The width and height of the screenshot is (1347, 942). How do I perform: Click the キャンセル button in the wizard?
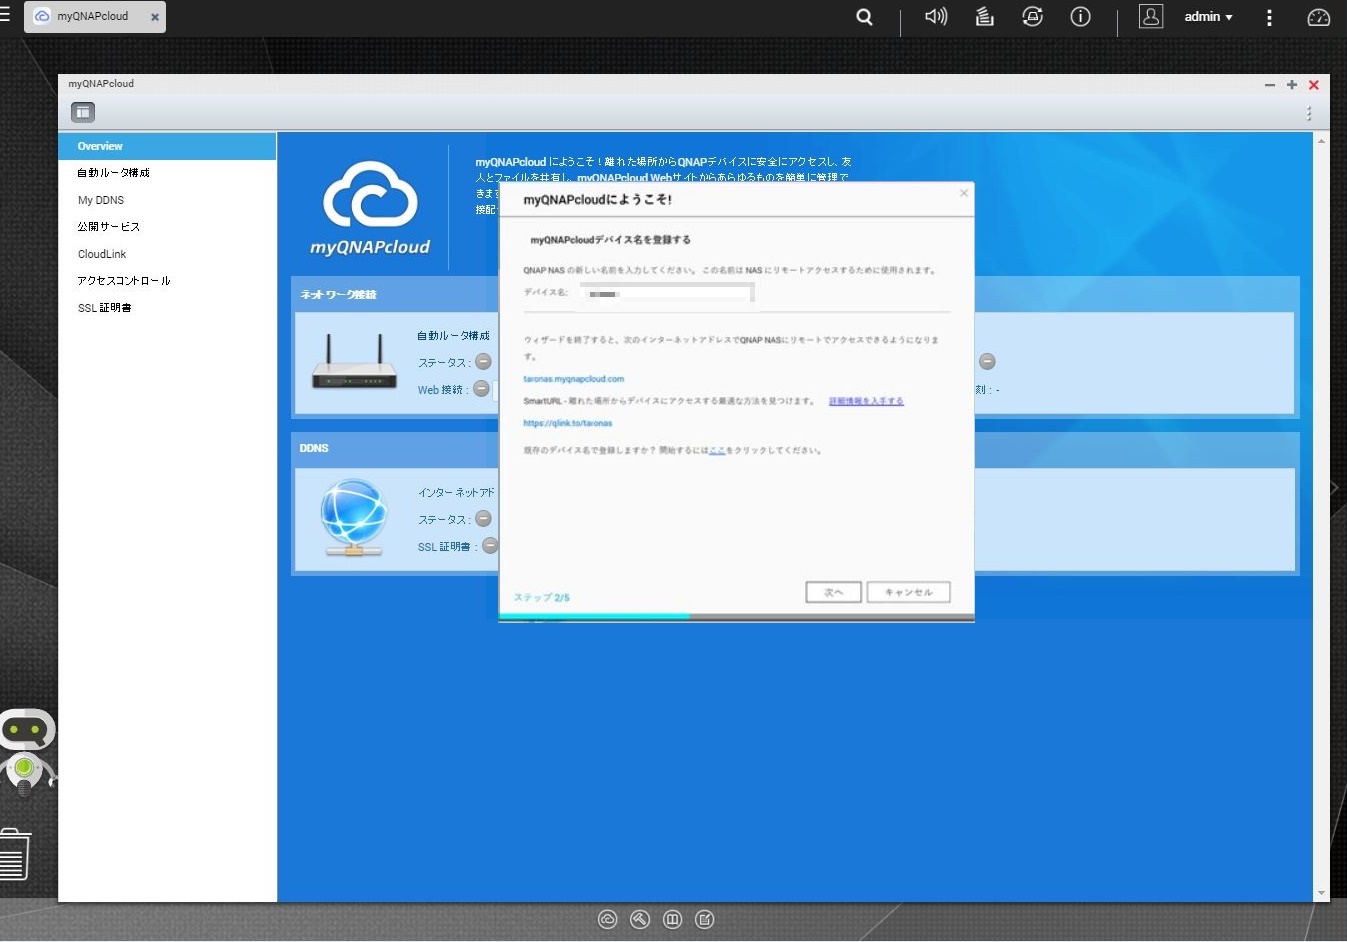(908, 592)
